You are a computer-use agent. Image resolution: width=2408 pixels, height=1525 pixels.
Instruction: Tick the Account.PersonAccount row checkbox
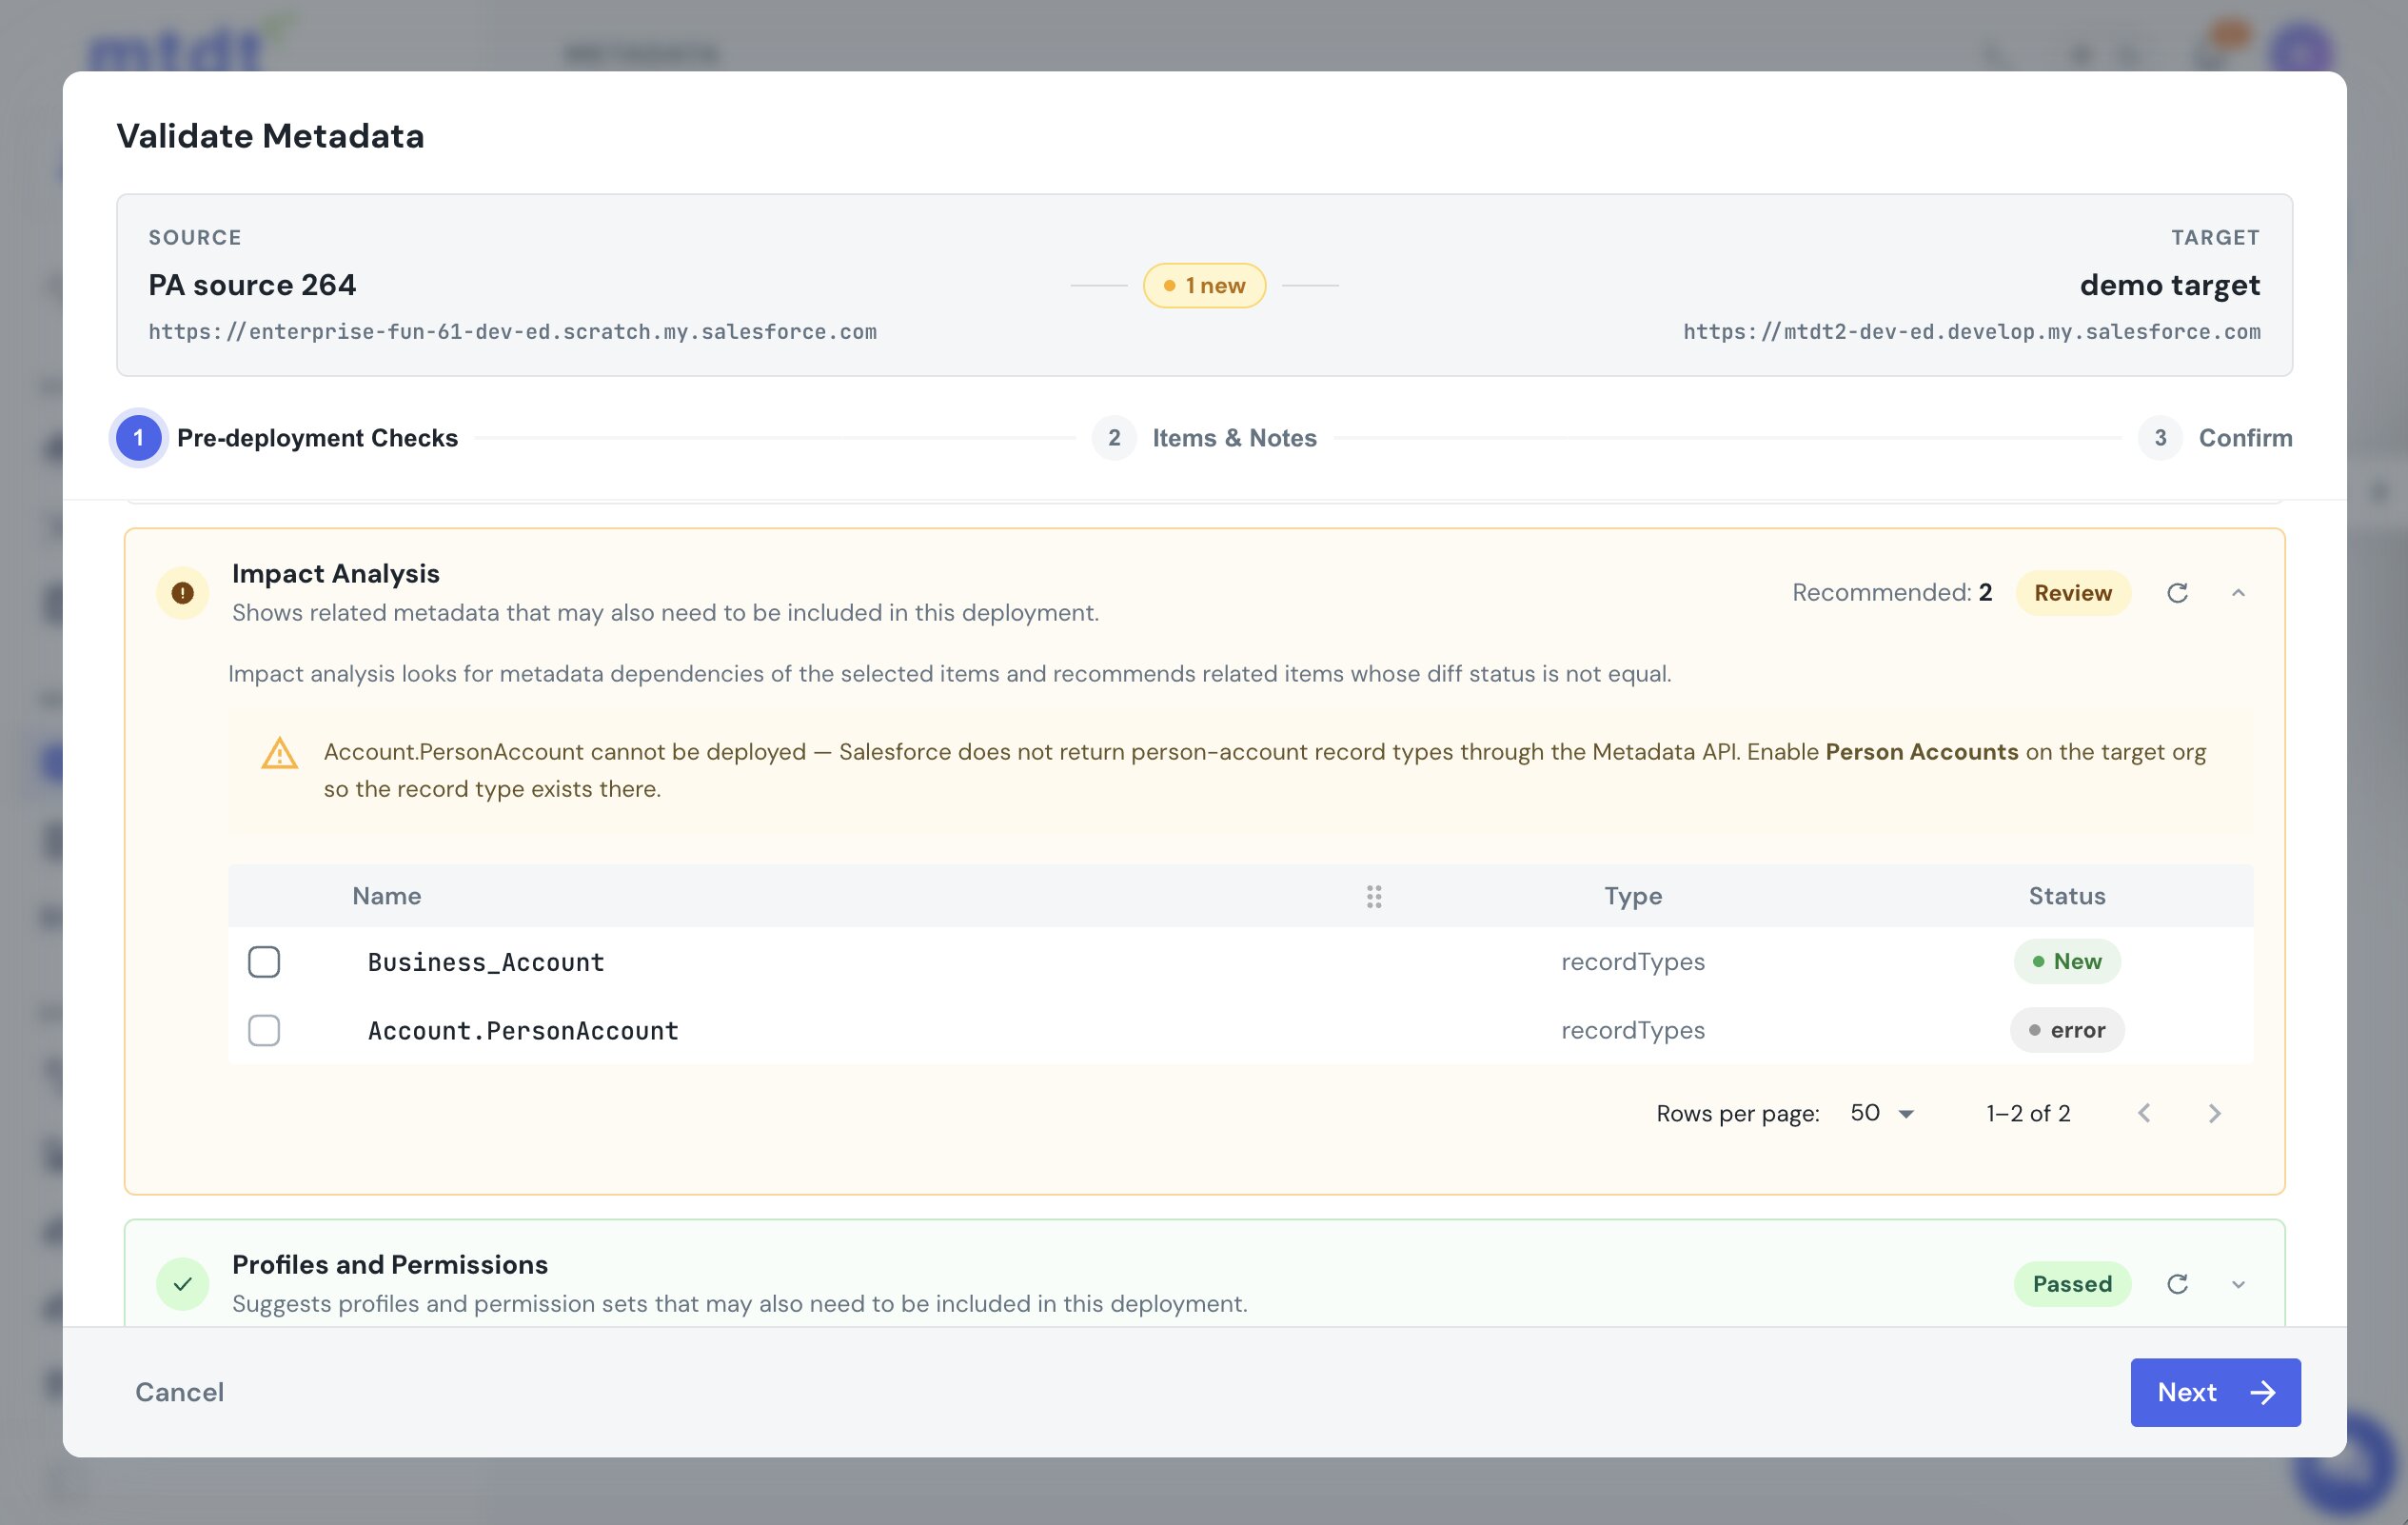264,1030
